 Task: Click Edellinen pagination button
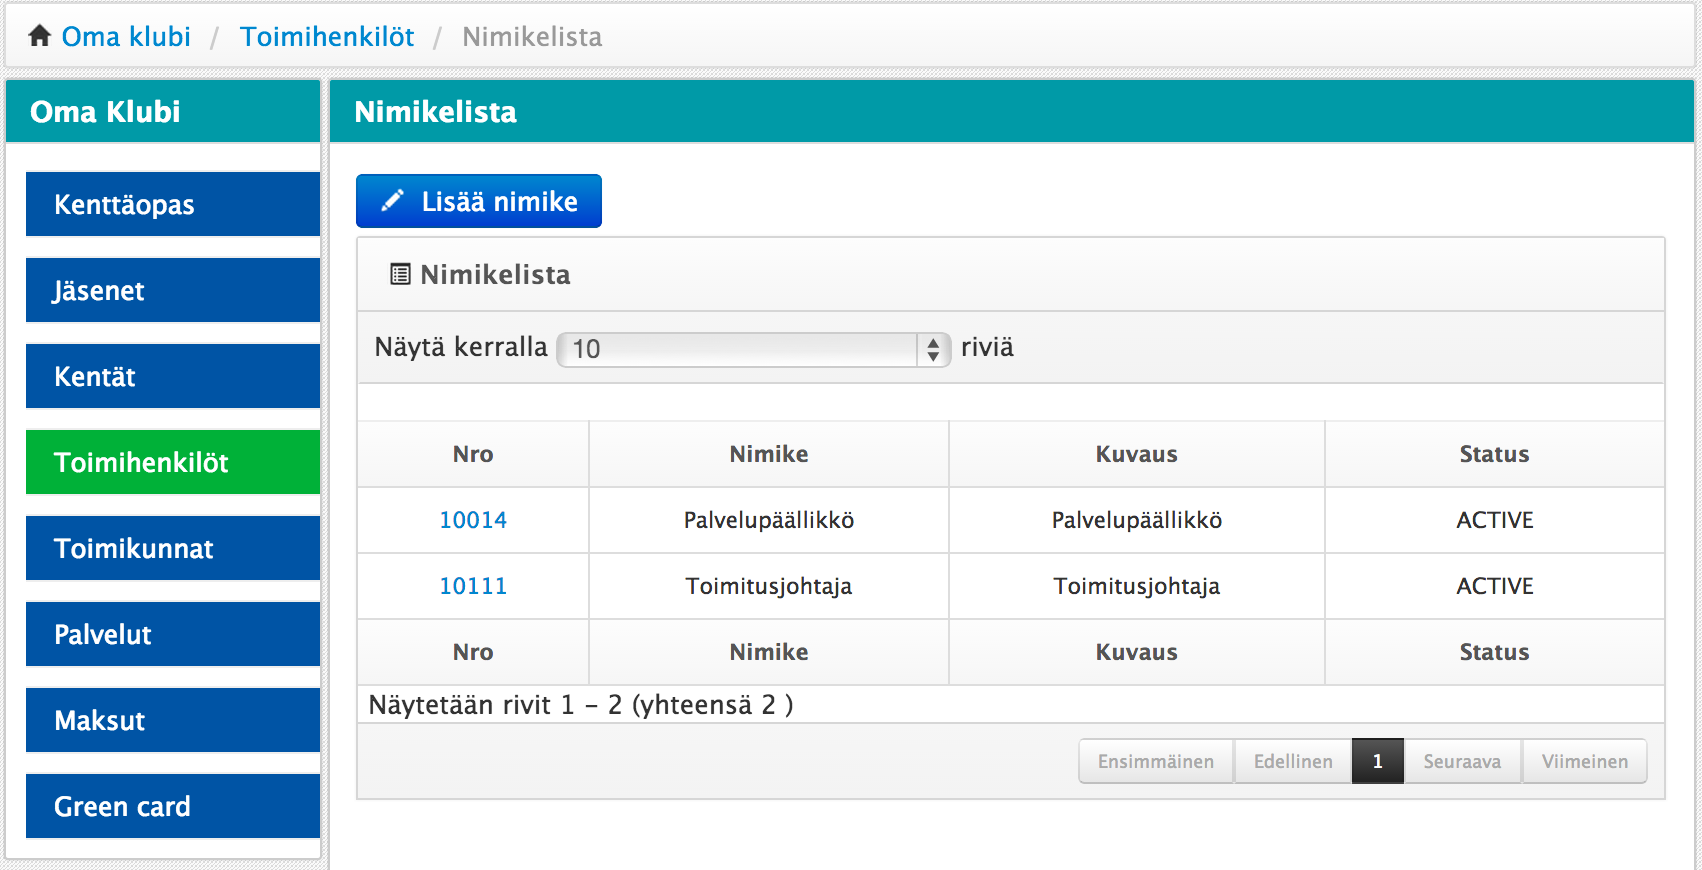coord(1293,761)
